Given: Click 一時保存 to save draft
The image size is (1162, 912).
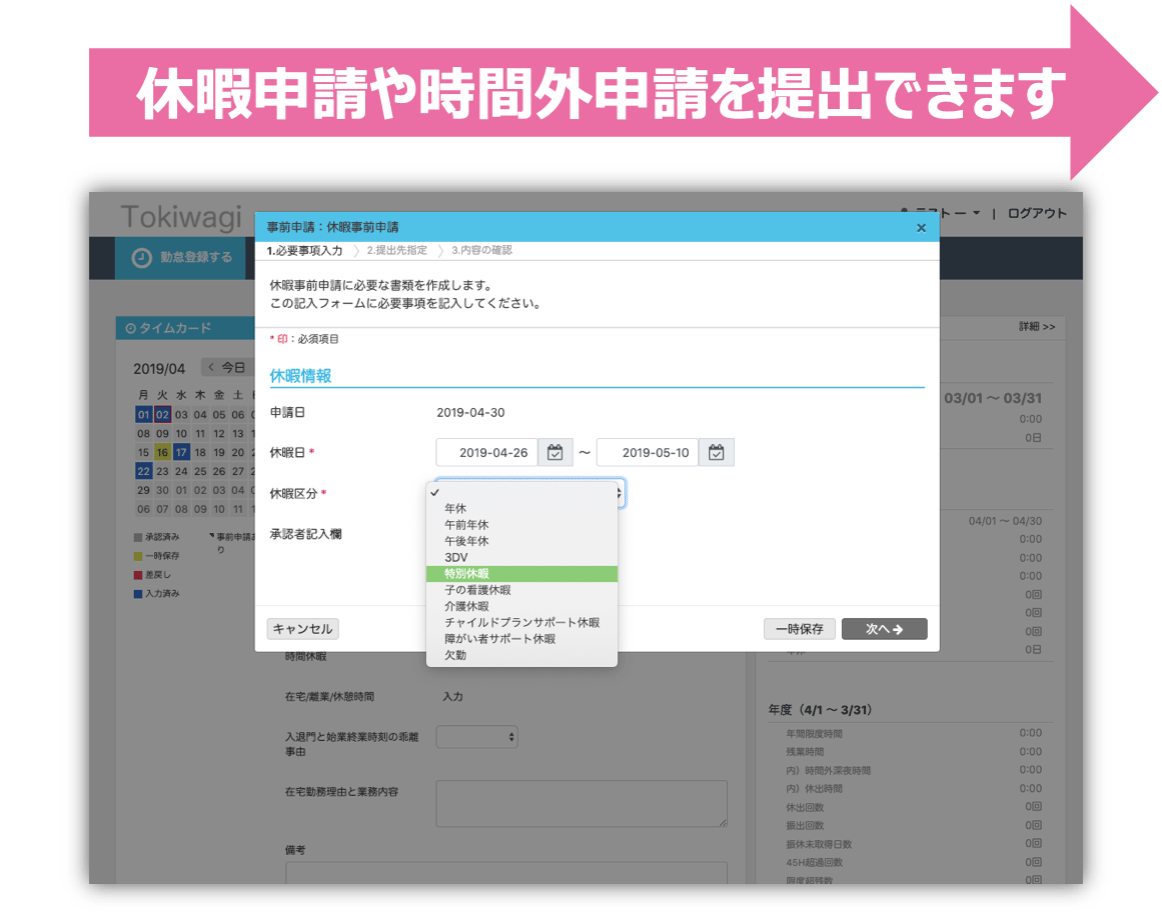Looking at the screenshot, I should tap(799, 629).
